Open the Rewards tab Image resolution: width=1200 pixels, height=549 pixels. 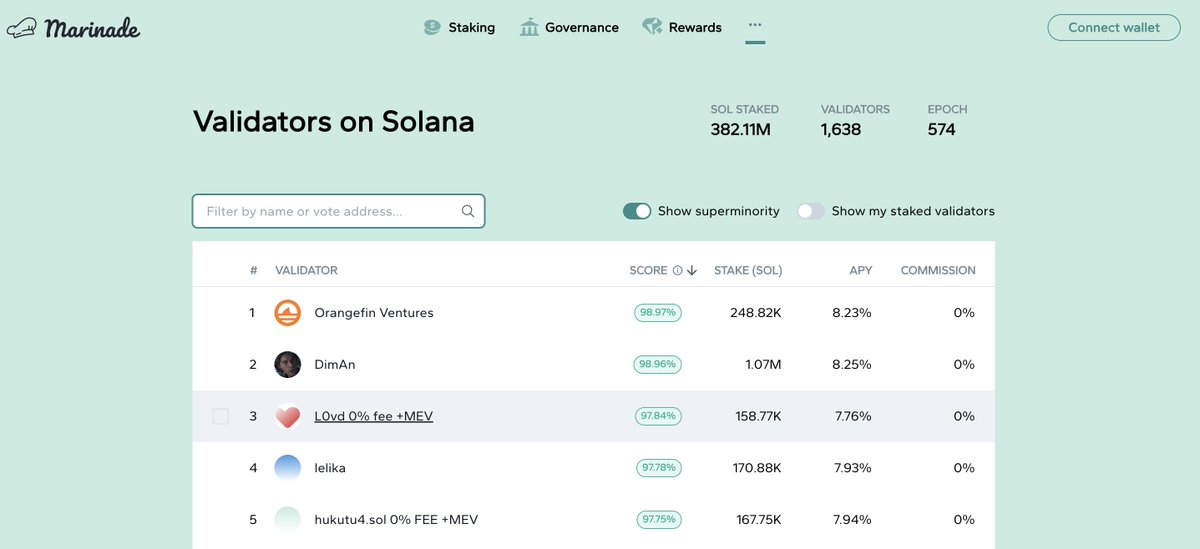click(682, 27)
